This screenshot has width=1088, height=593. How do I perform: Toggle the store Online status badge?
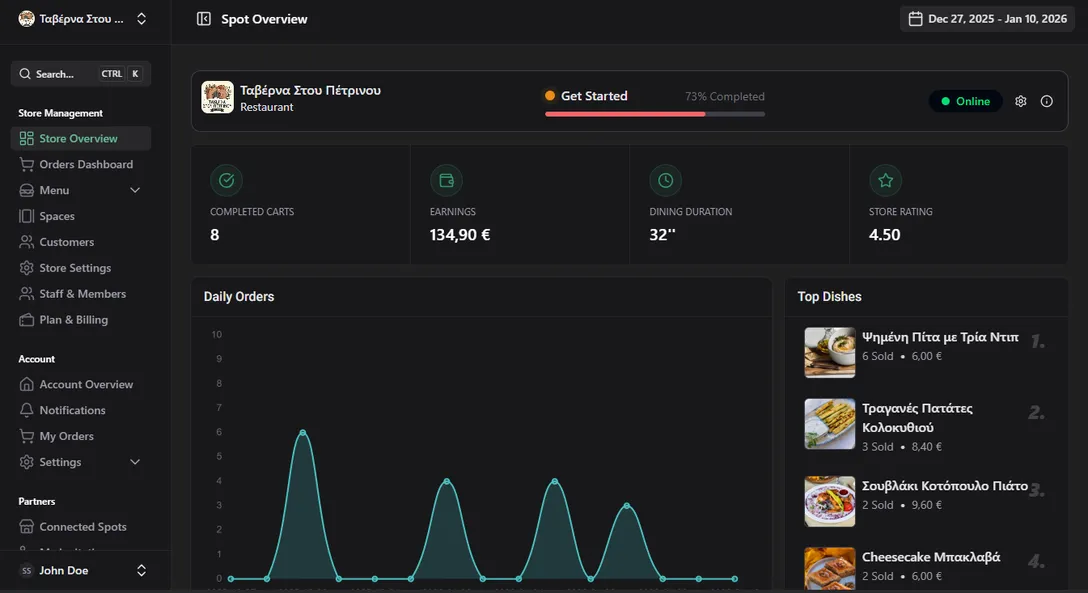coord(964,101)
